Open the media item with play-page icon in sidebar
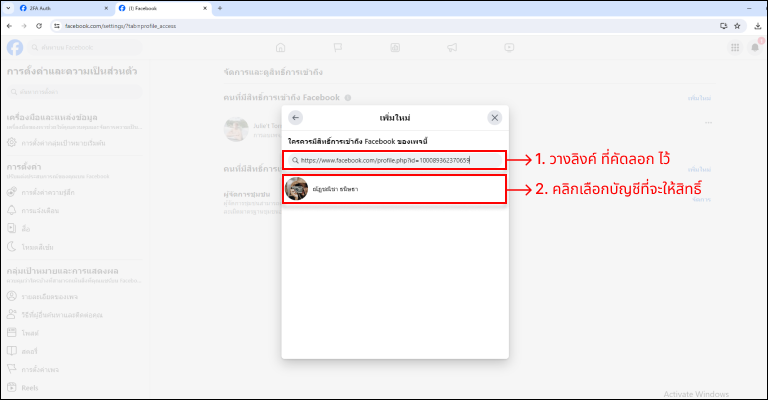This screenshot has height=400, width=768. [75, 229]
